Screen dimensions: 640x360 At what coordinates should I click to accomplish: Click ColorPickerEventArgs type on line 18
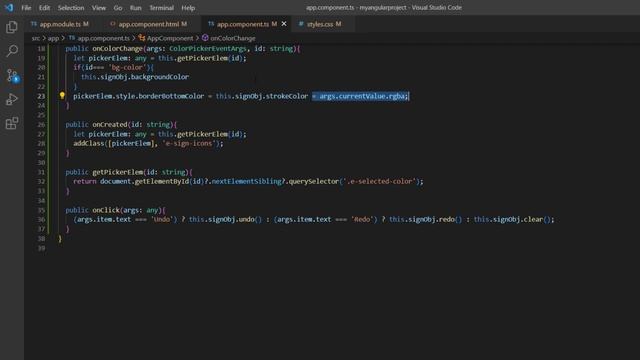pyautogui.click(x=208, y=49)
